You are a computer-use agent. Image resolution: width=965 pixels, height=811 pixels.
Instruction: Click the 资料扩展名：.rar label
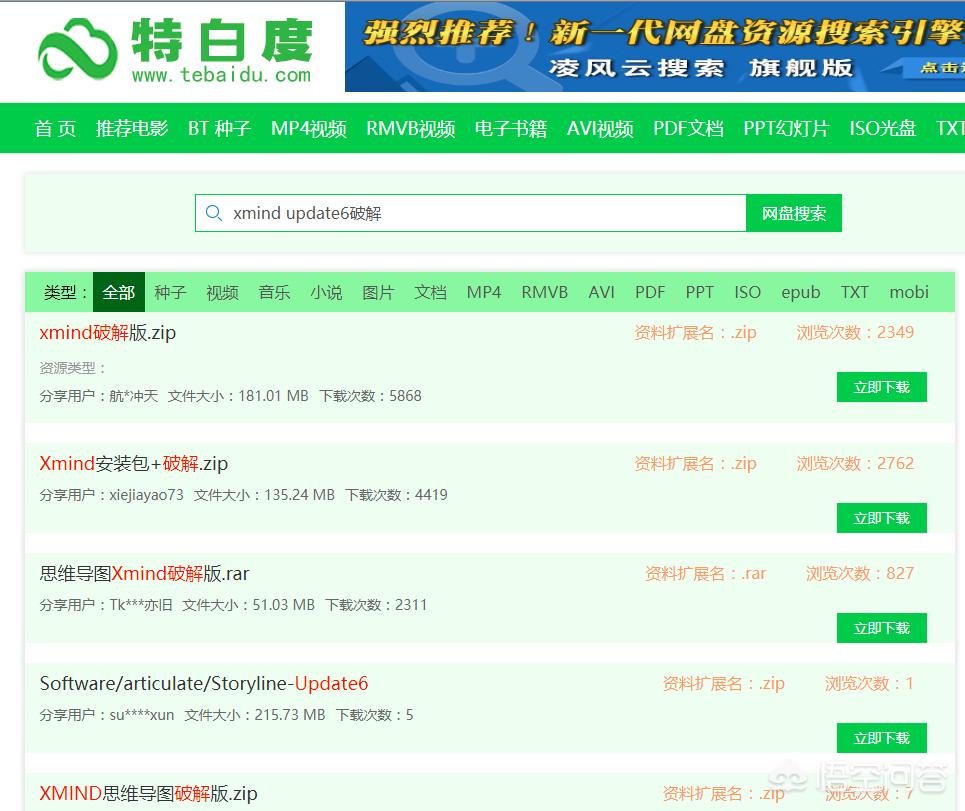705,573
